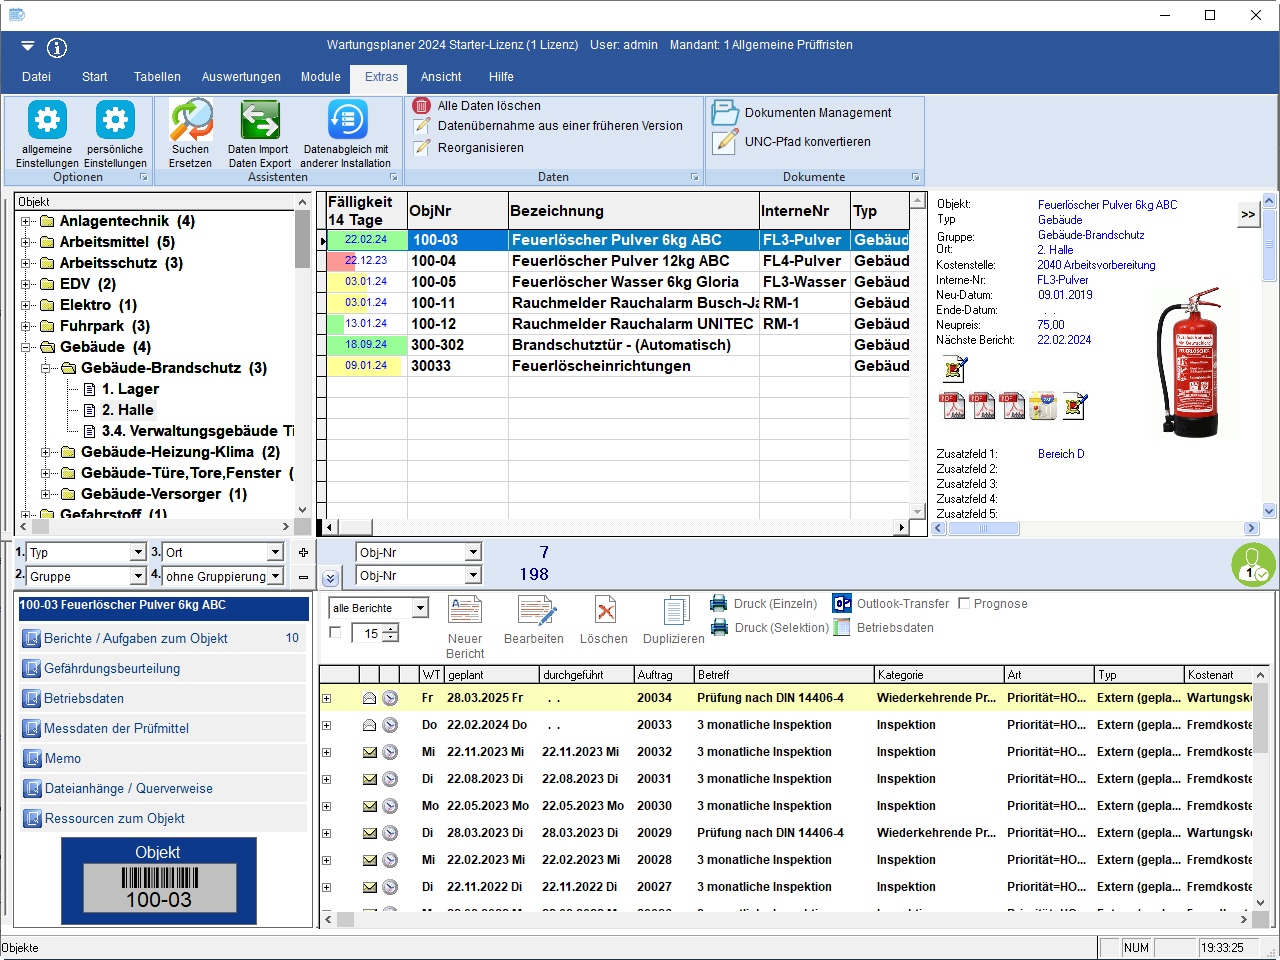Open persönliche Einstellungen gear icon
This screenshot has width=1280, height=960.
[115, 122]
